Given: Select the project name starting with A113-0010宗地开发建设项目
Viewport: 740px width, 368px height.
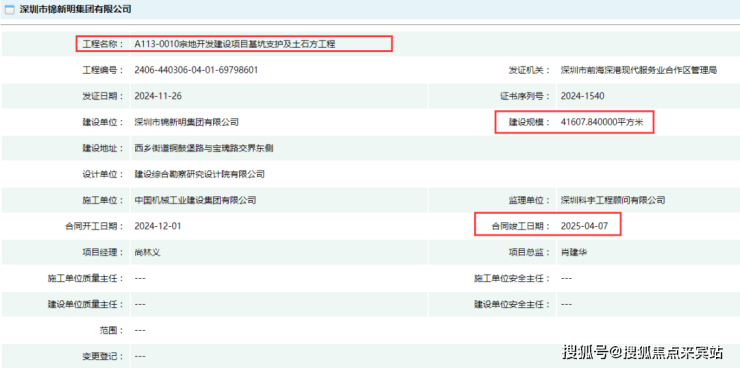Looking at the screenshot, I should [x=235, y=44].
